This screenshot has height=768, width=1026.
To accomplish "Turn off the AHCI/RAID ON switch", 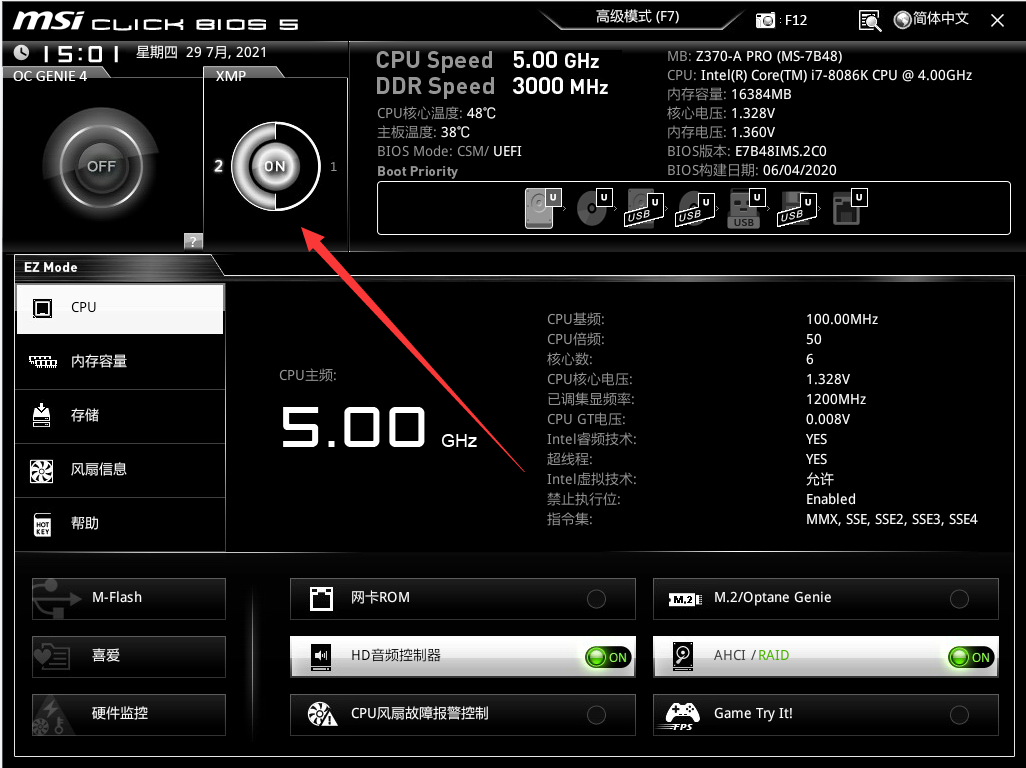I will pyautogui.click(x=971, y=657).
